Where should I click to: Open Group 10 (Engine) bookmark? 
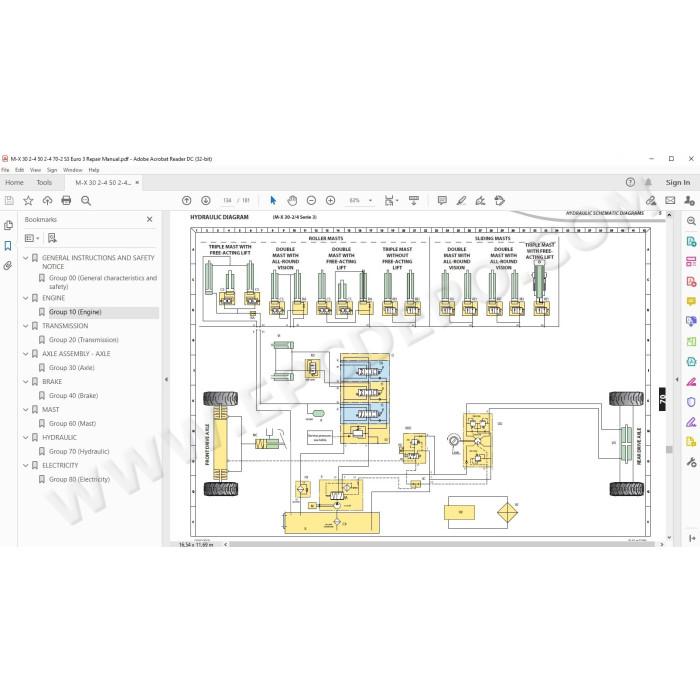pyautogui.click(x=75, y=312)
